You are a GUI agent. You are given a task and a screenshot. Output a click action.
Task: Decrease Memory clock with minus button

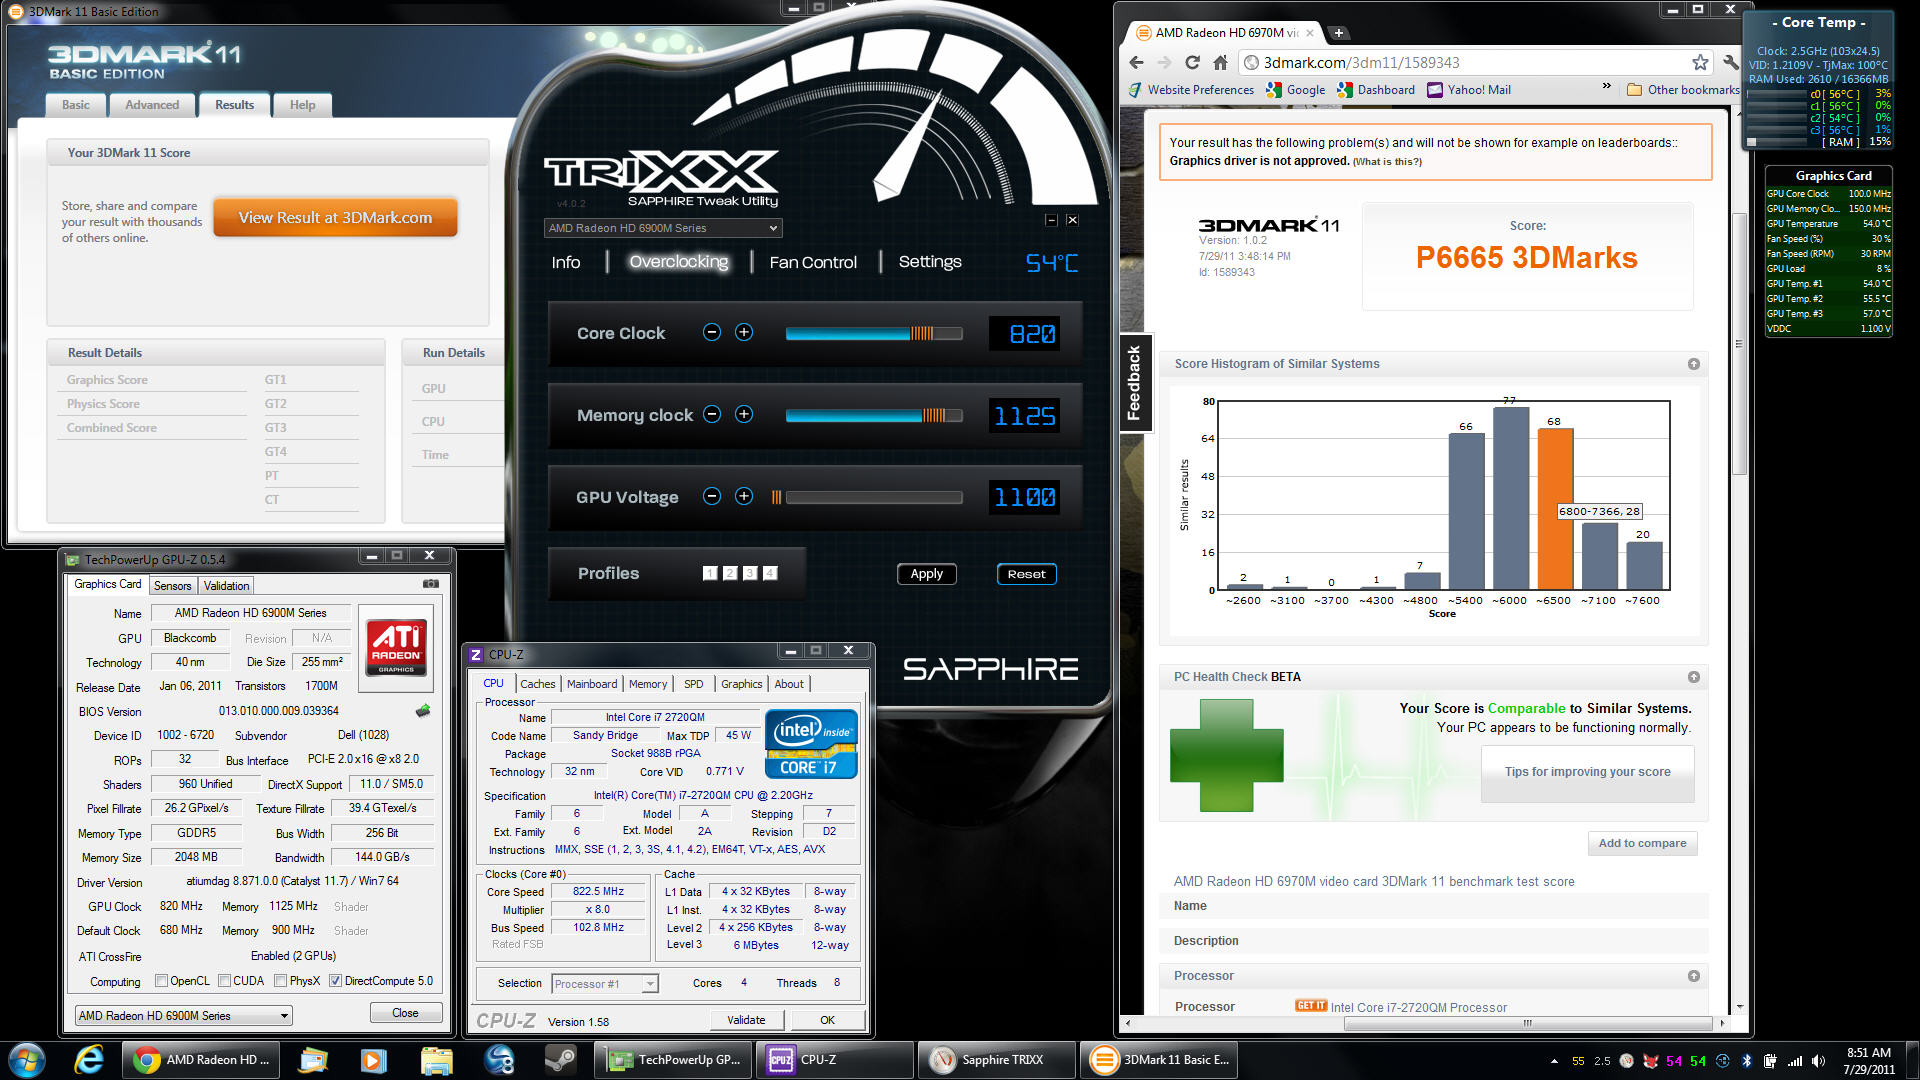click(x=712, y=414)
